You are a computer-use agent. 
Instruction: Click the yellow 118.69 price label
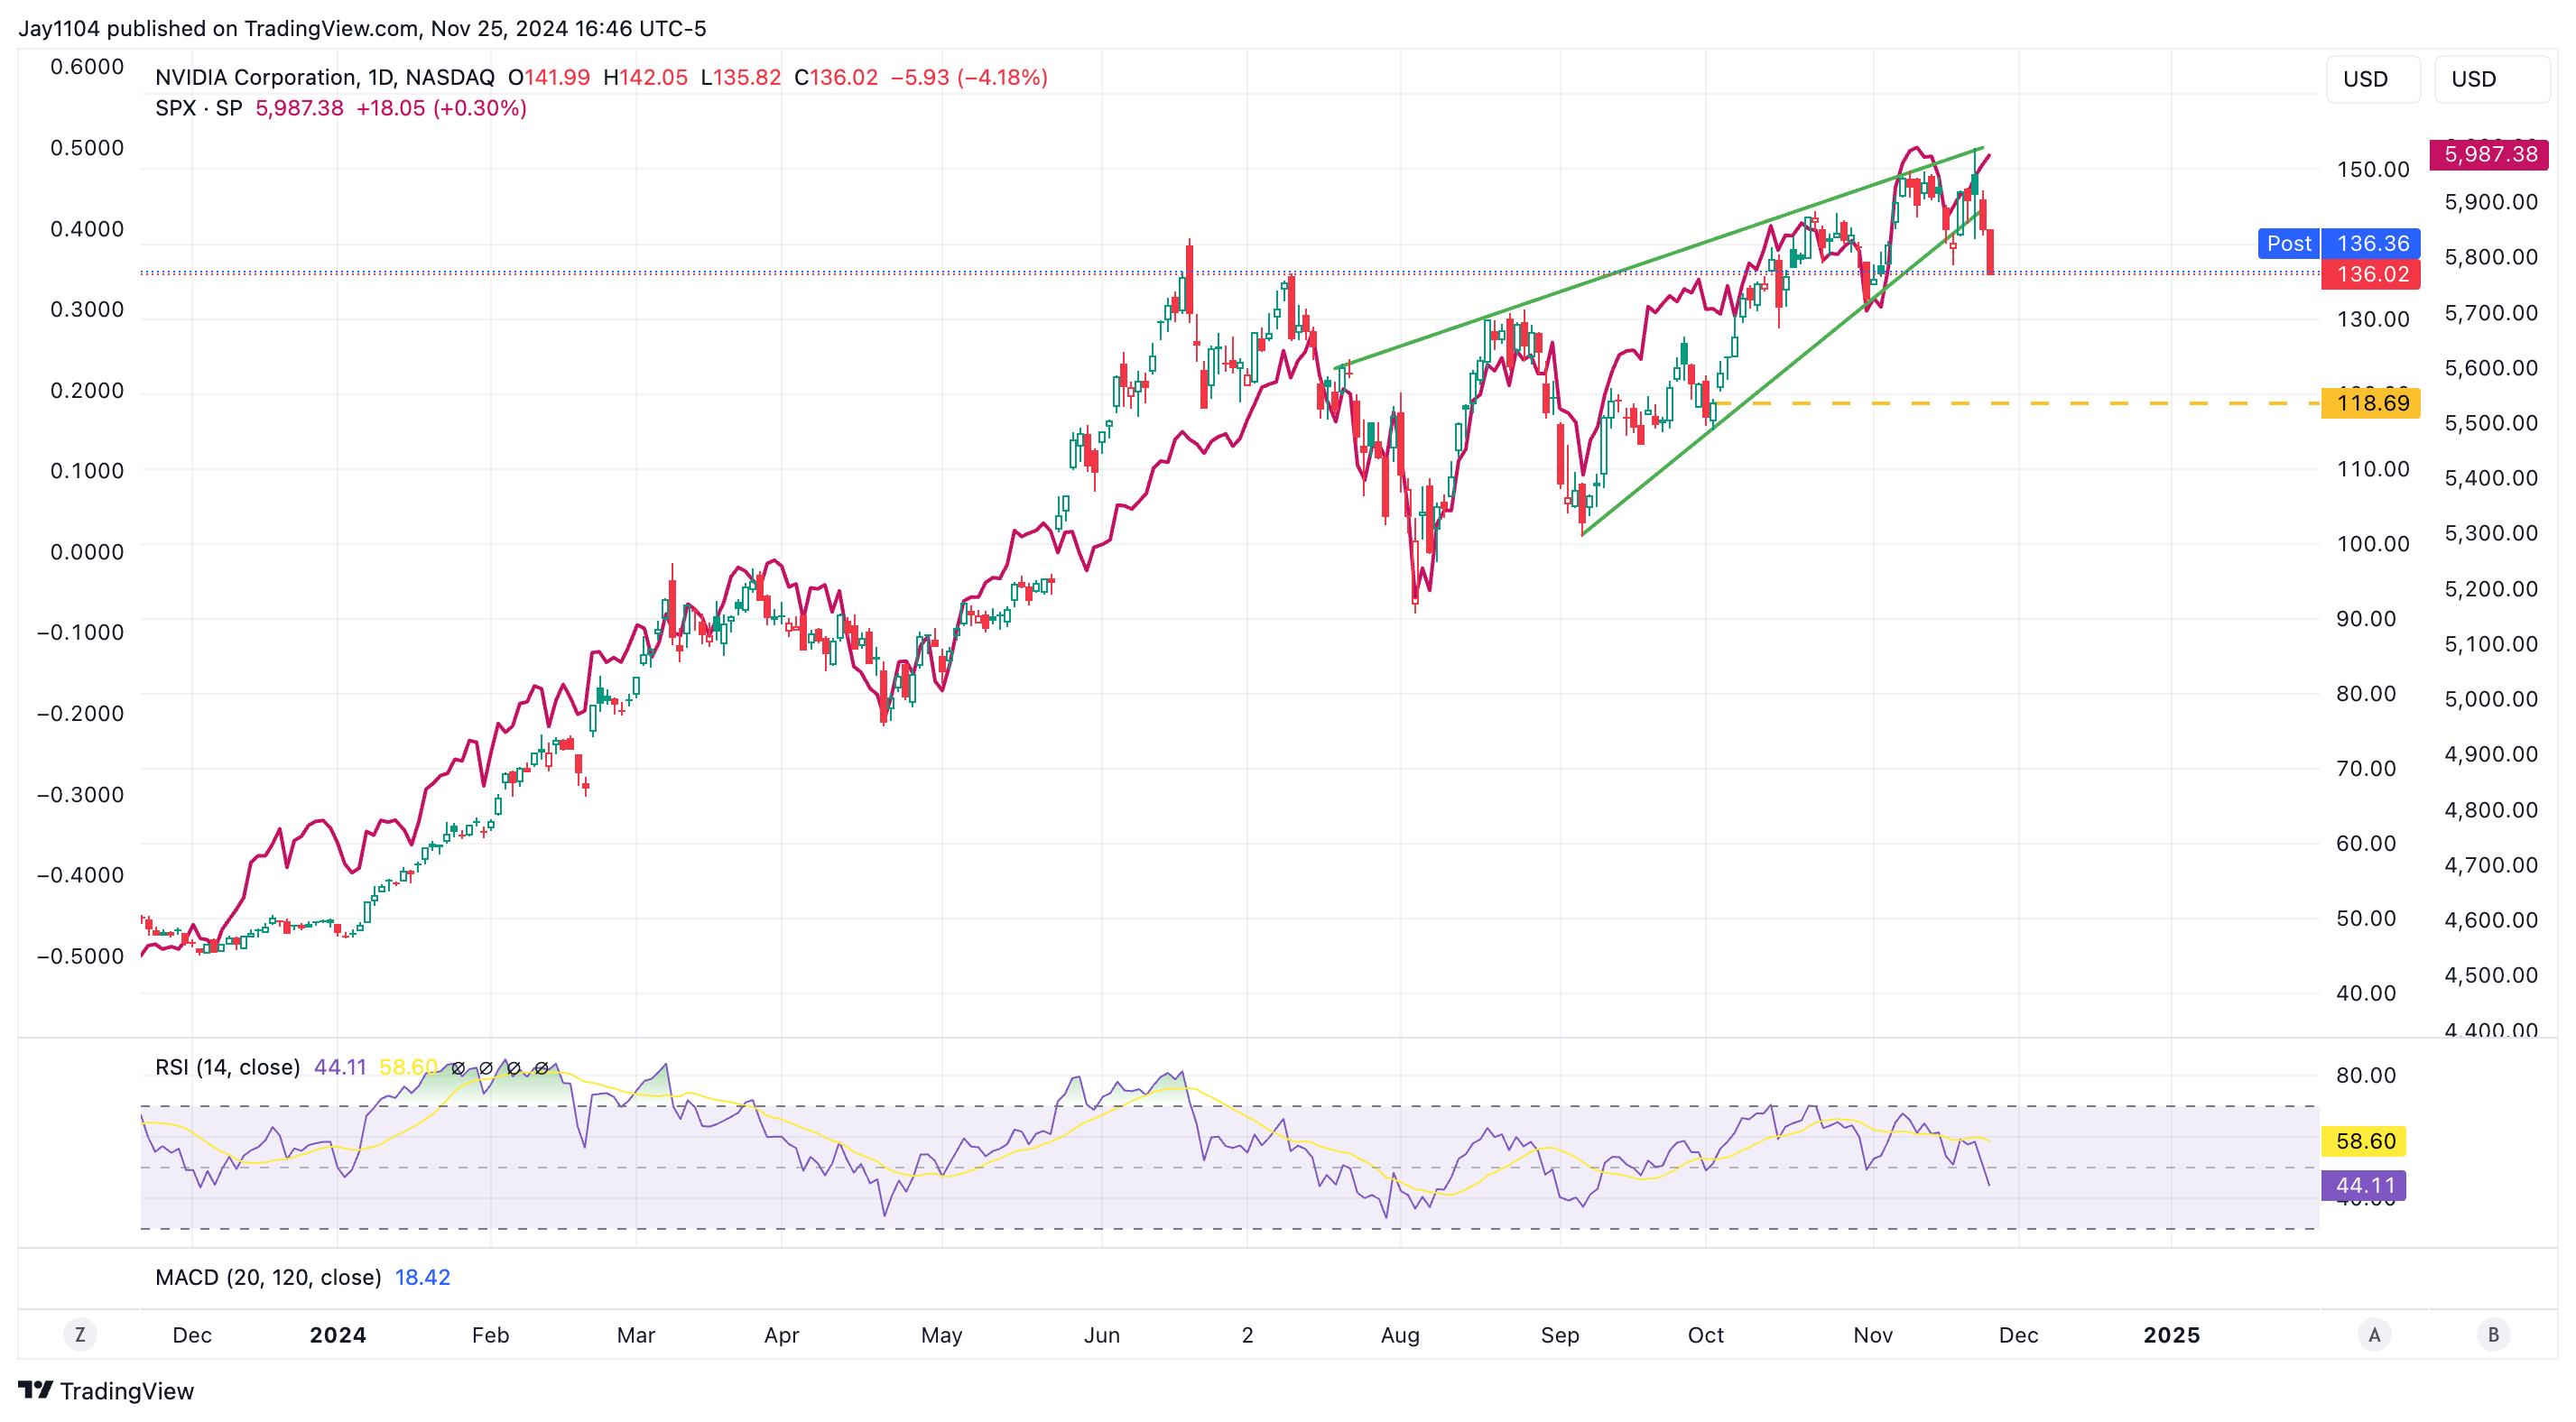[2371, 403]
